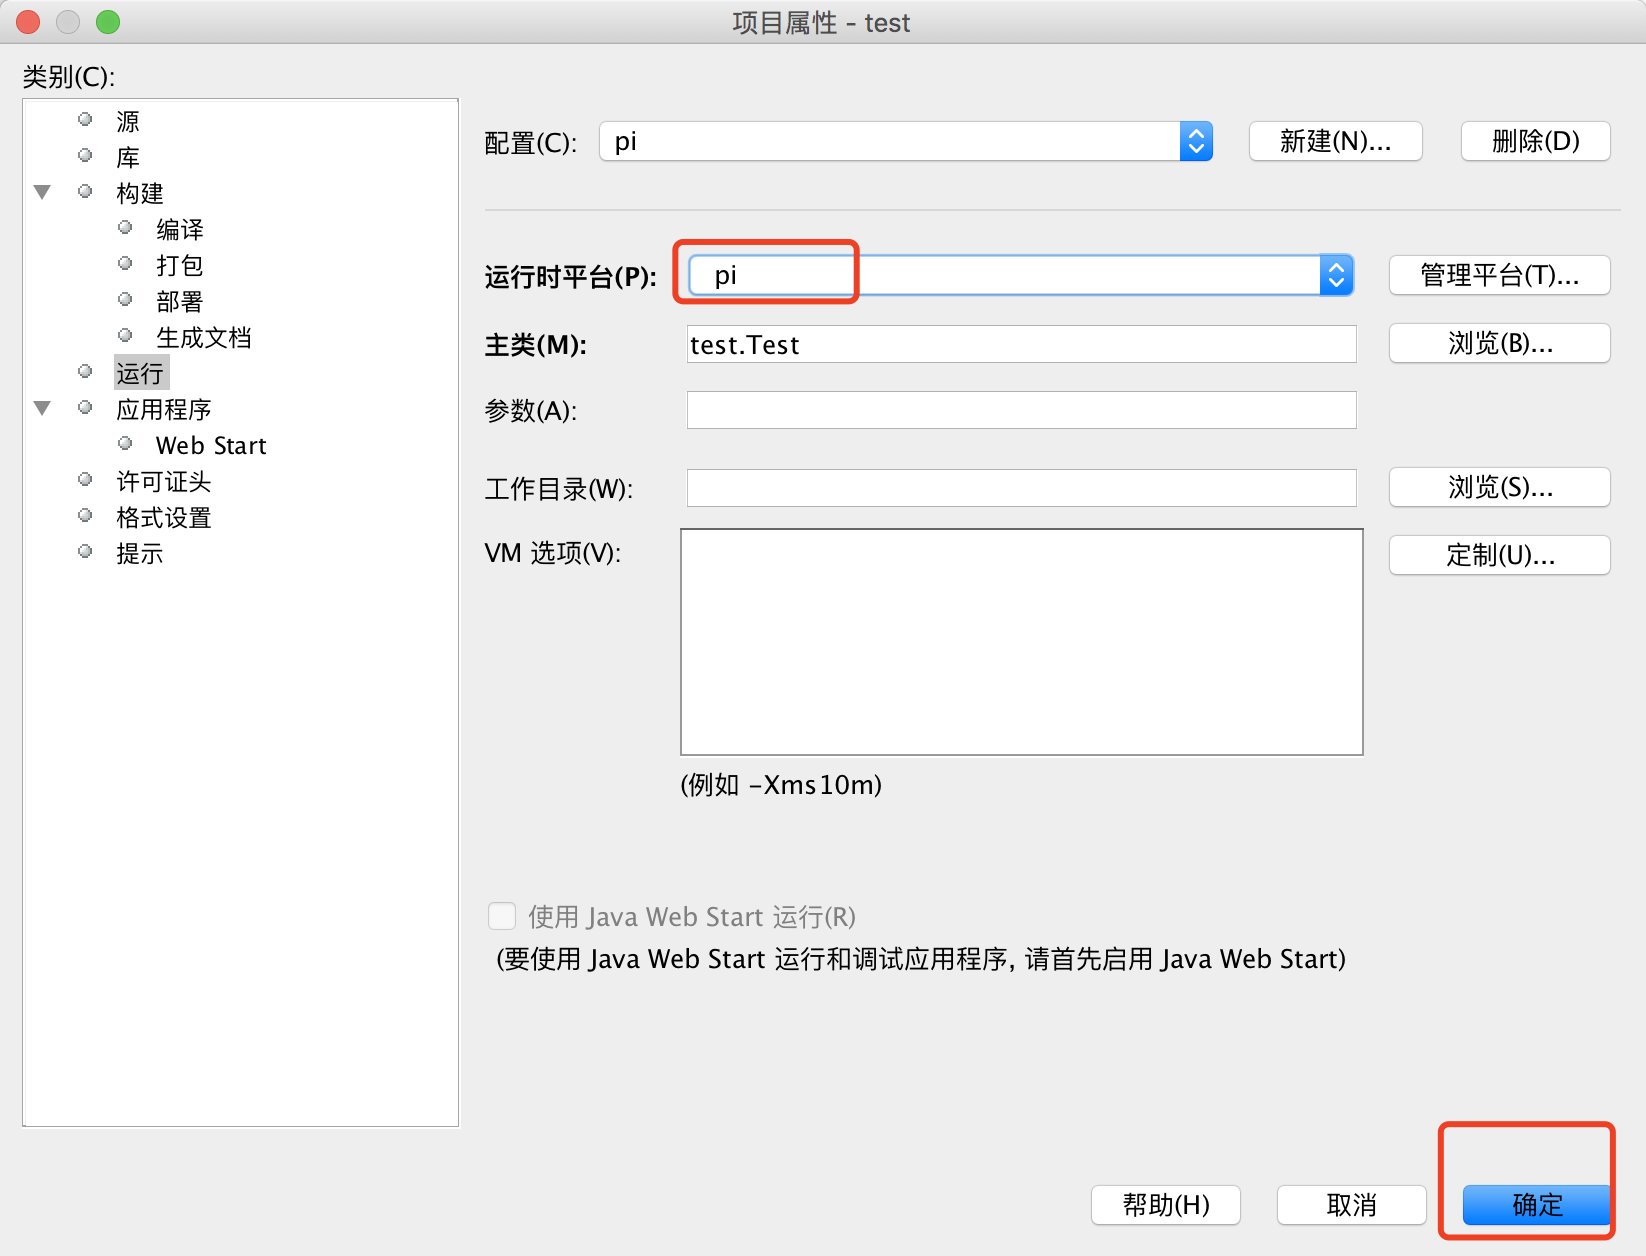Select the 格式设置 category
This screenshot has width=1646, height=1256.
(x=164, y=517)
